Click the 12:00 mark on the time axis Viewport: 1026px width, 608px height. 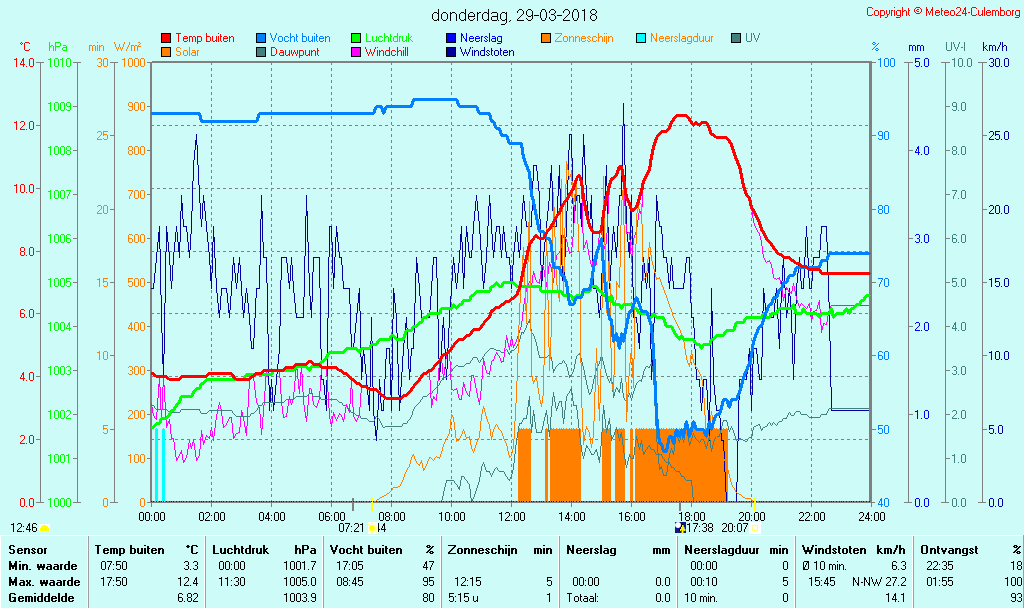[x=512, y=516]
